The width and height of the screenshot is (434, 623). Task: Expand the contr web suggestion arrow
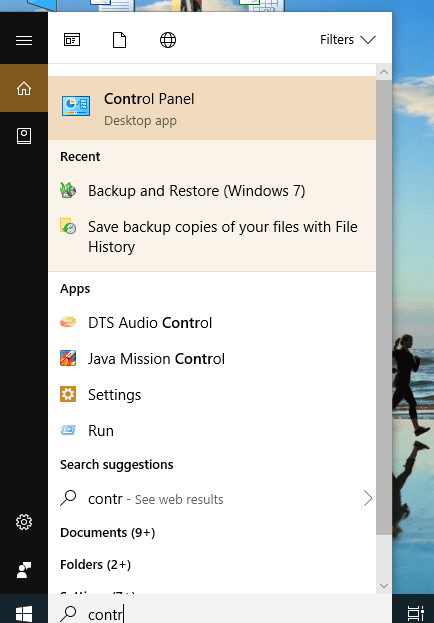(x=368, y=498)
